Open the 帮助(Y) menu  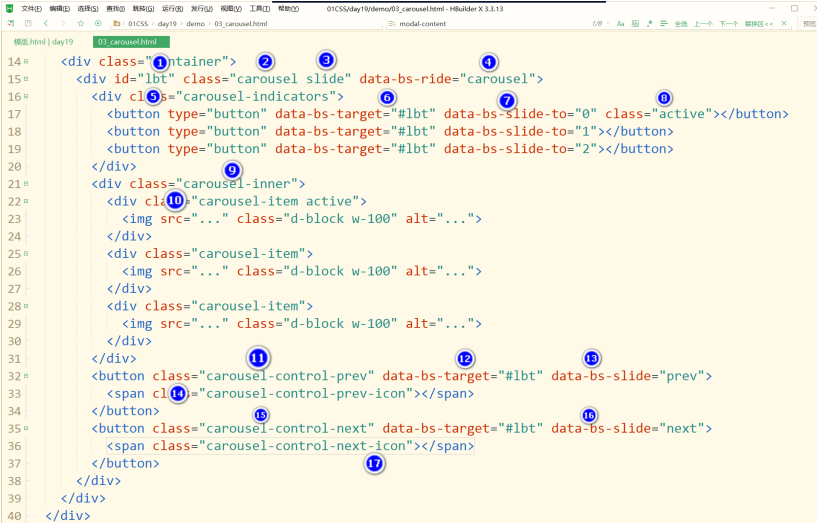[x=288, y=9]
